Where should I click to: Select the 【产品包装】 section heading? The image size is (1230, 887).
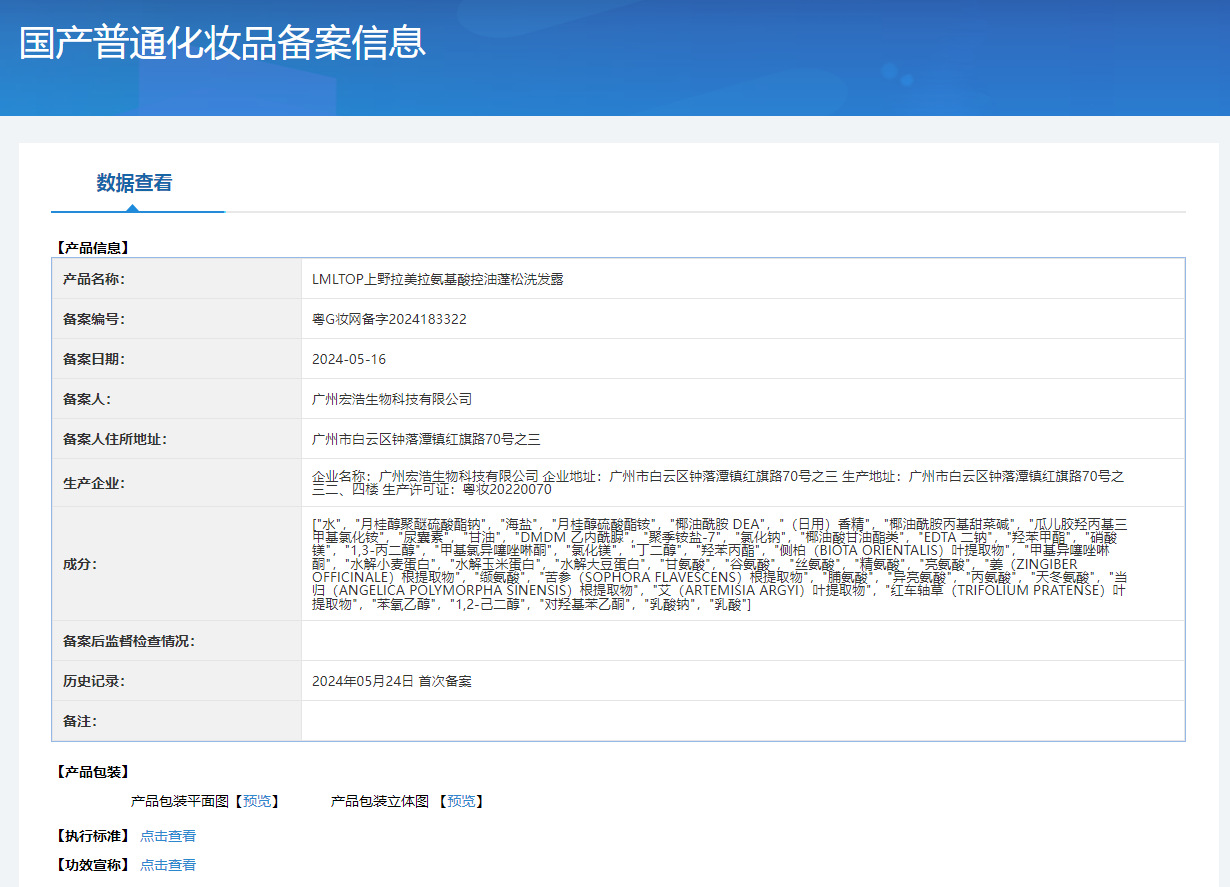(93, 772)
